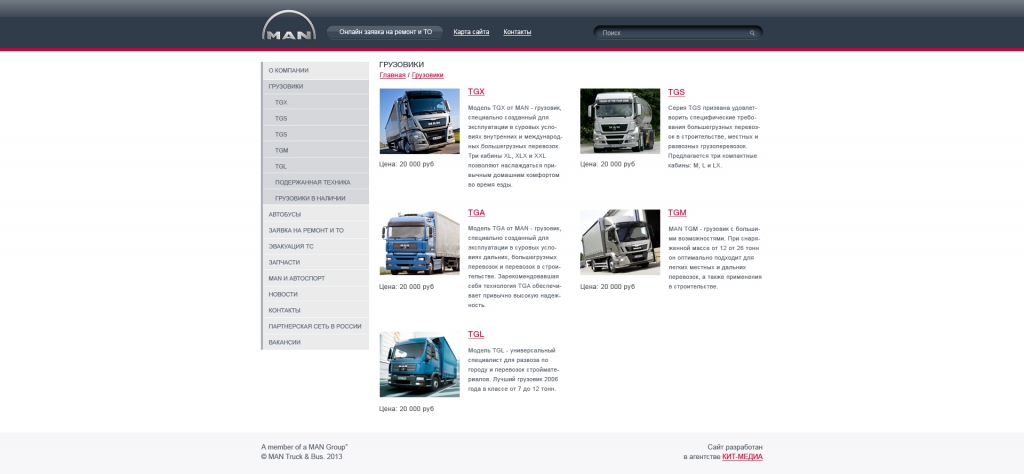
Task: Click the 'Модель TGX от MAN' description paragraph
Action: point(515,146)
